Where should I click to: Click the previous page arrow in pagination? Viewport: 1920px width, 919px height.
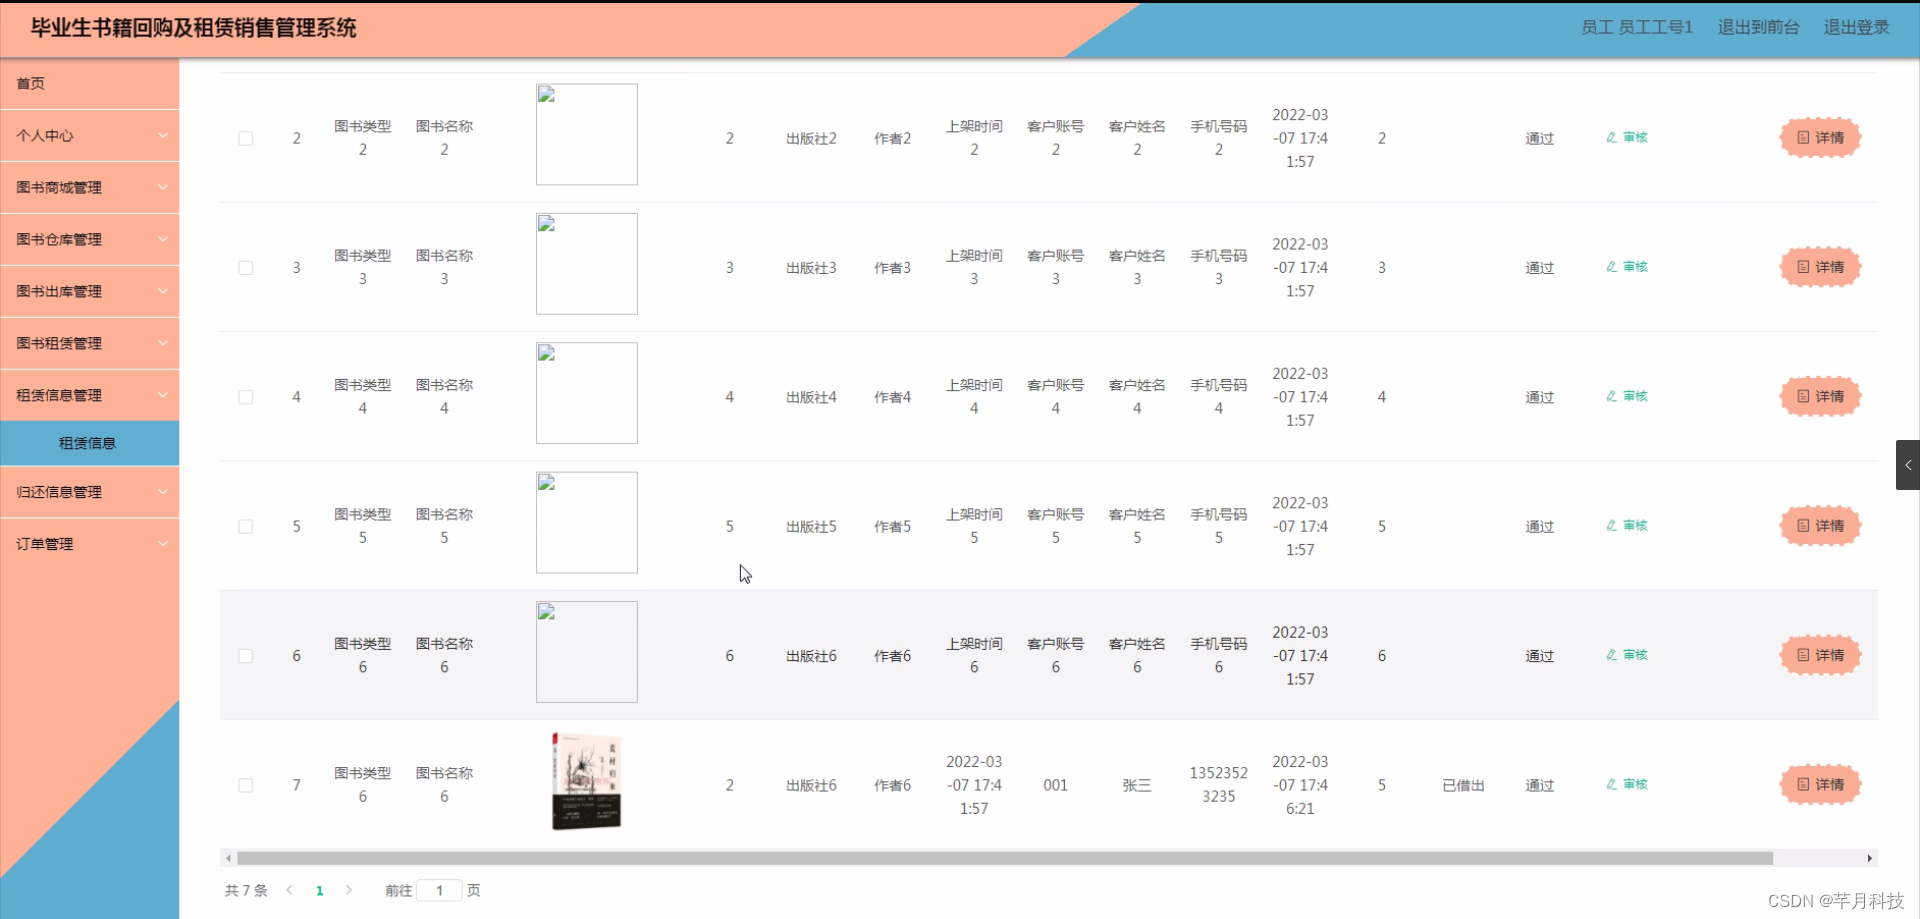pos(290,889)
